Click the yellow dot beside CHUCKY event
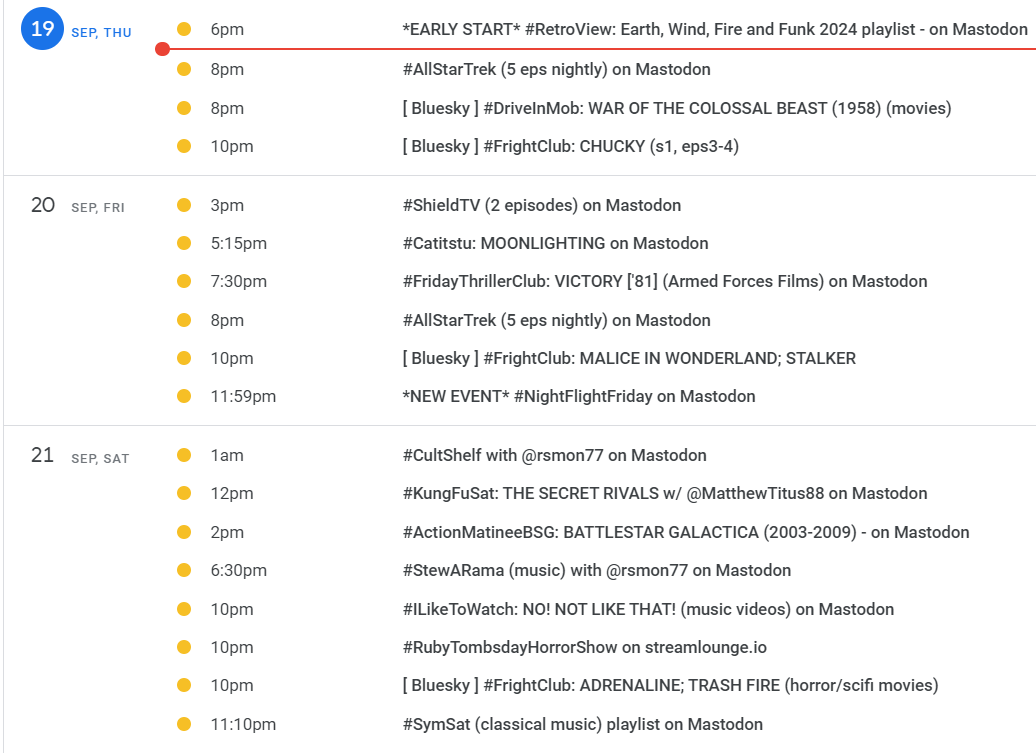The image size is (1036, 753). coord(184,147)
